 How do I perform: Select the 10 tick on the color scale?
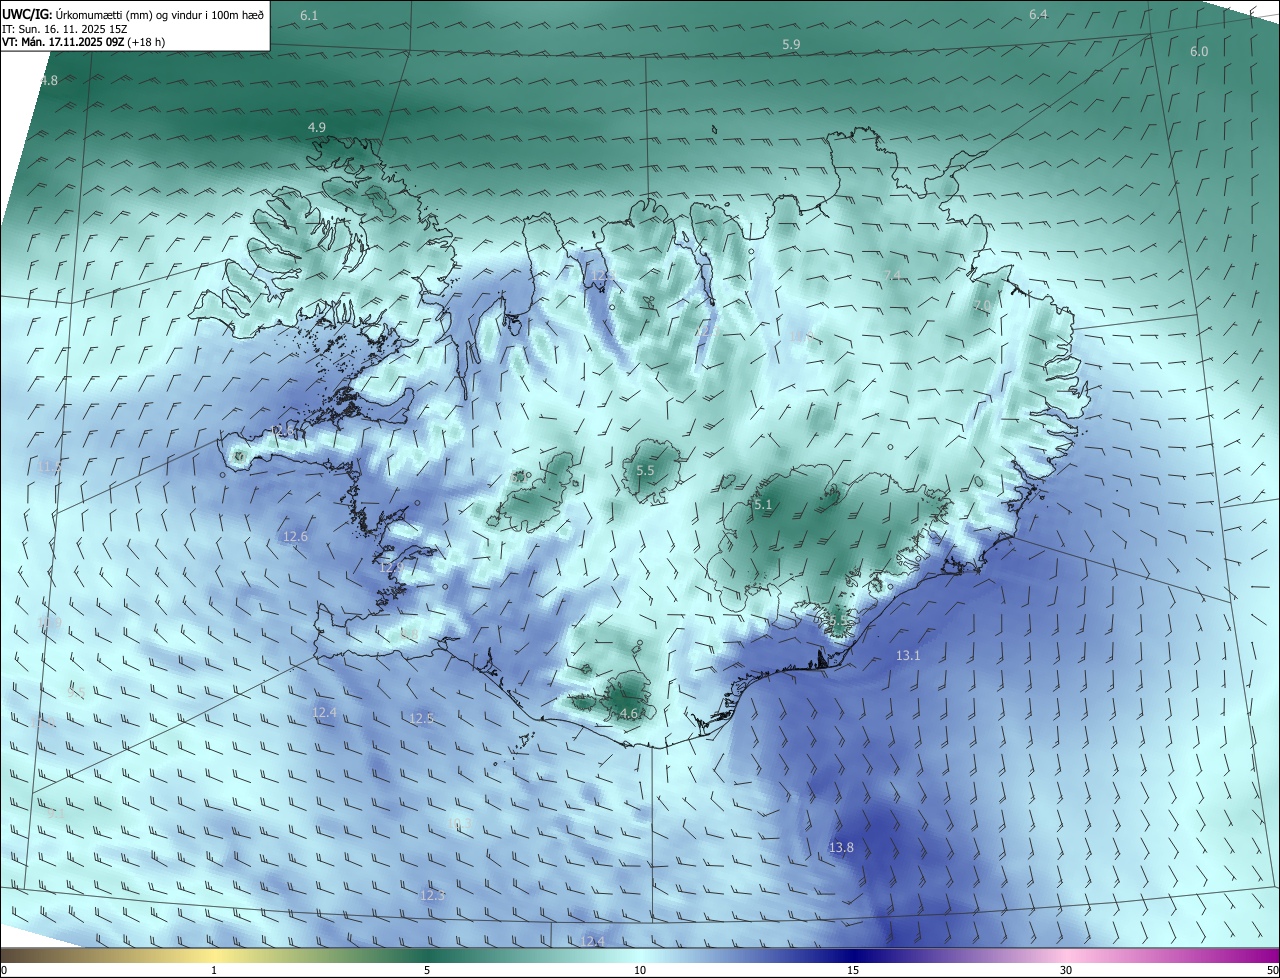pyautogui.click(x=640, y=970)
